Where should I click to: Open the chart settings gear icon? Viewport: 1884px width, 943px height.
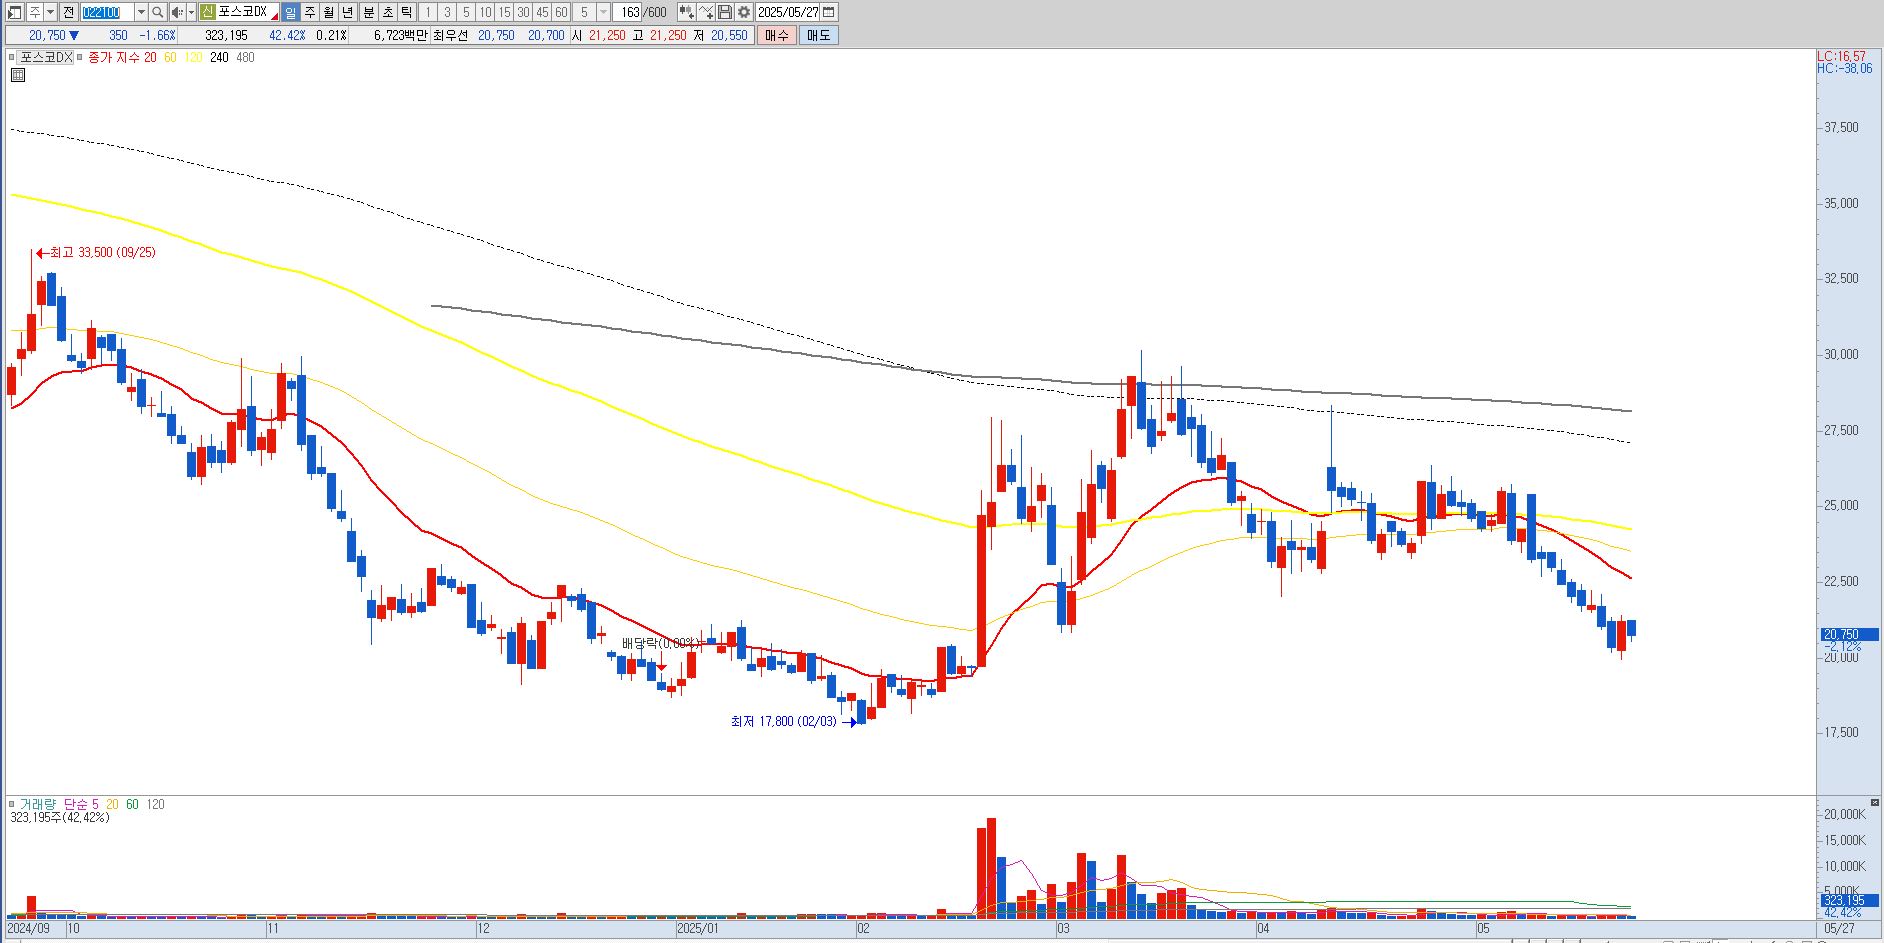point(744,12)
